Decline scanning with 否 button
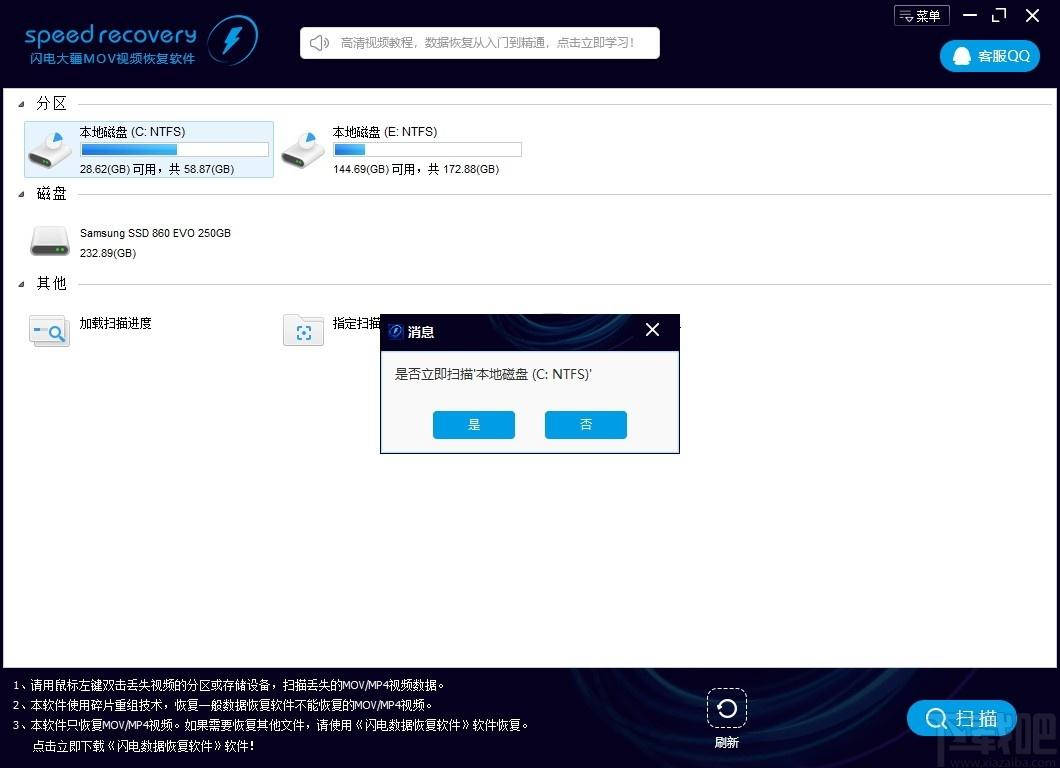This screenshot has height=768, width=1060. tap(585, 425)
